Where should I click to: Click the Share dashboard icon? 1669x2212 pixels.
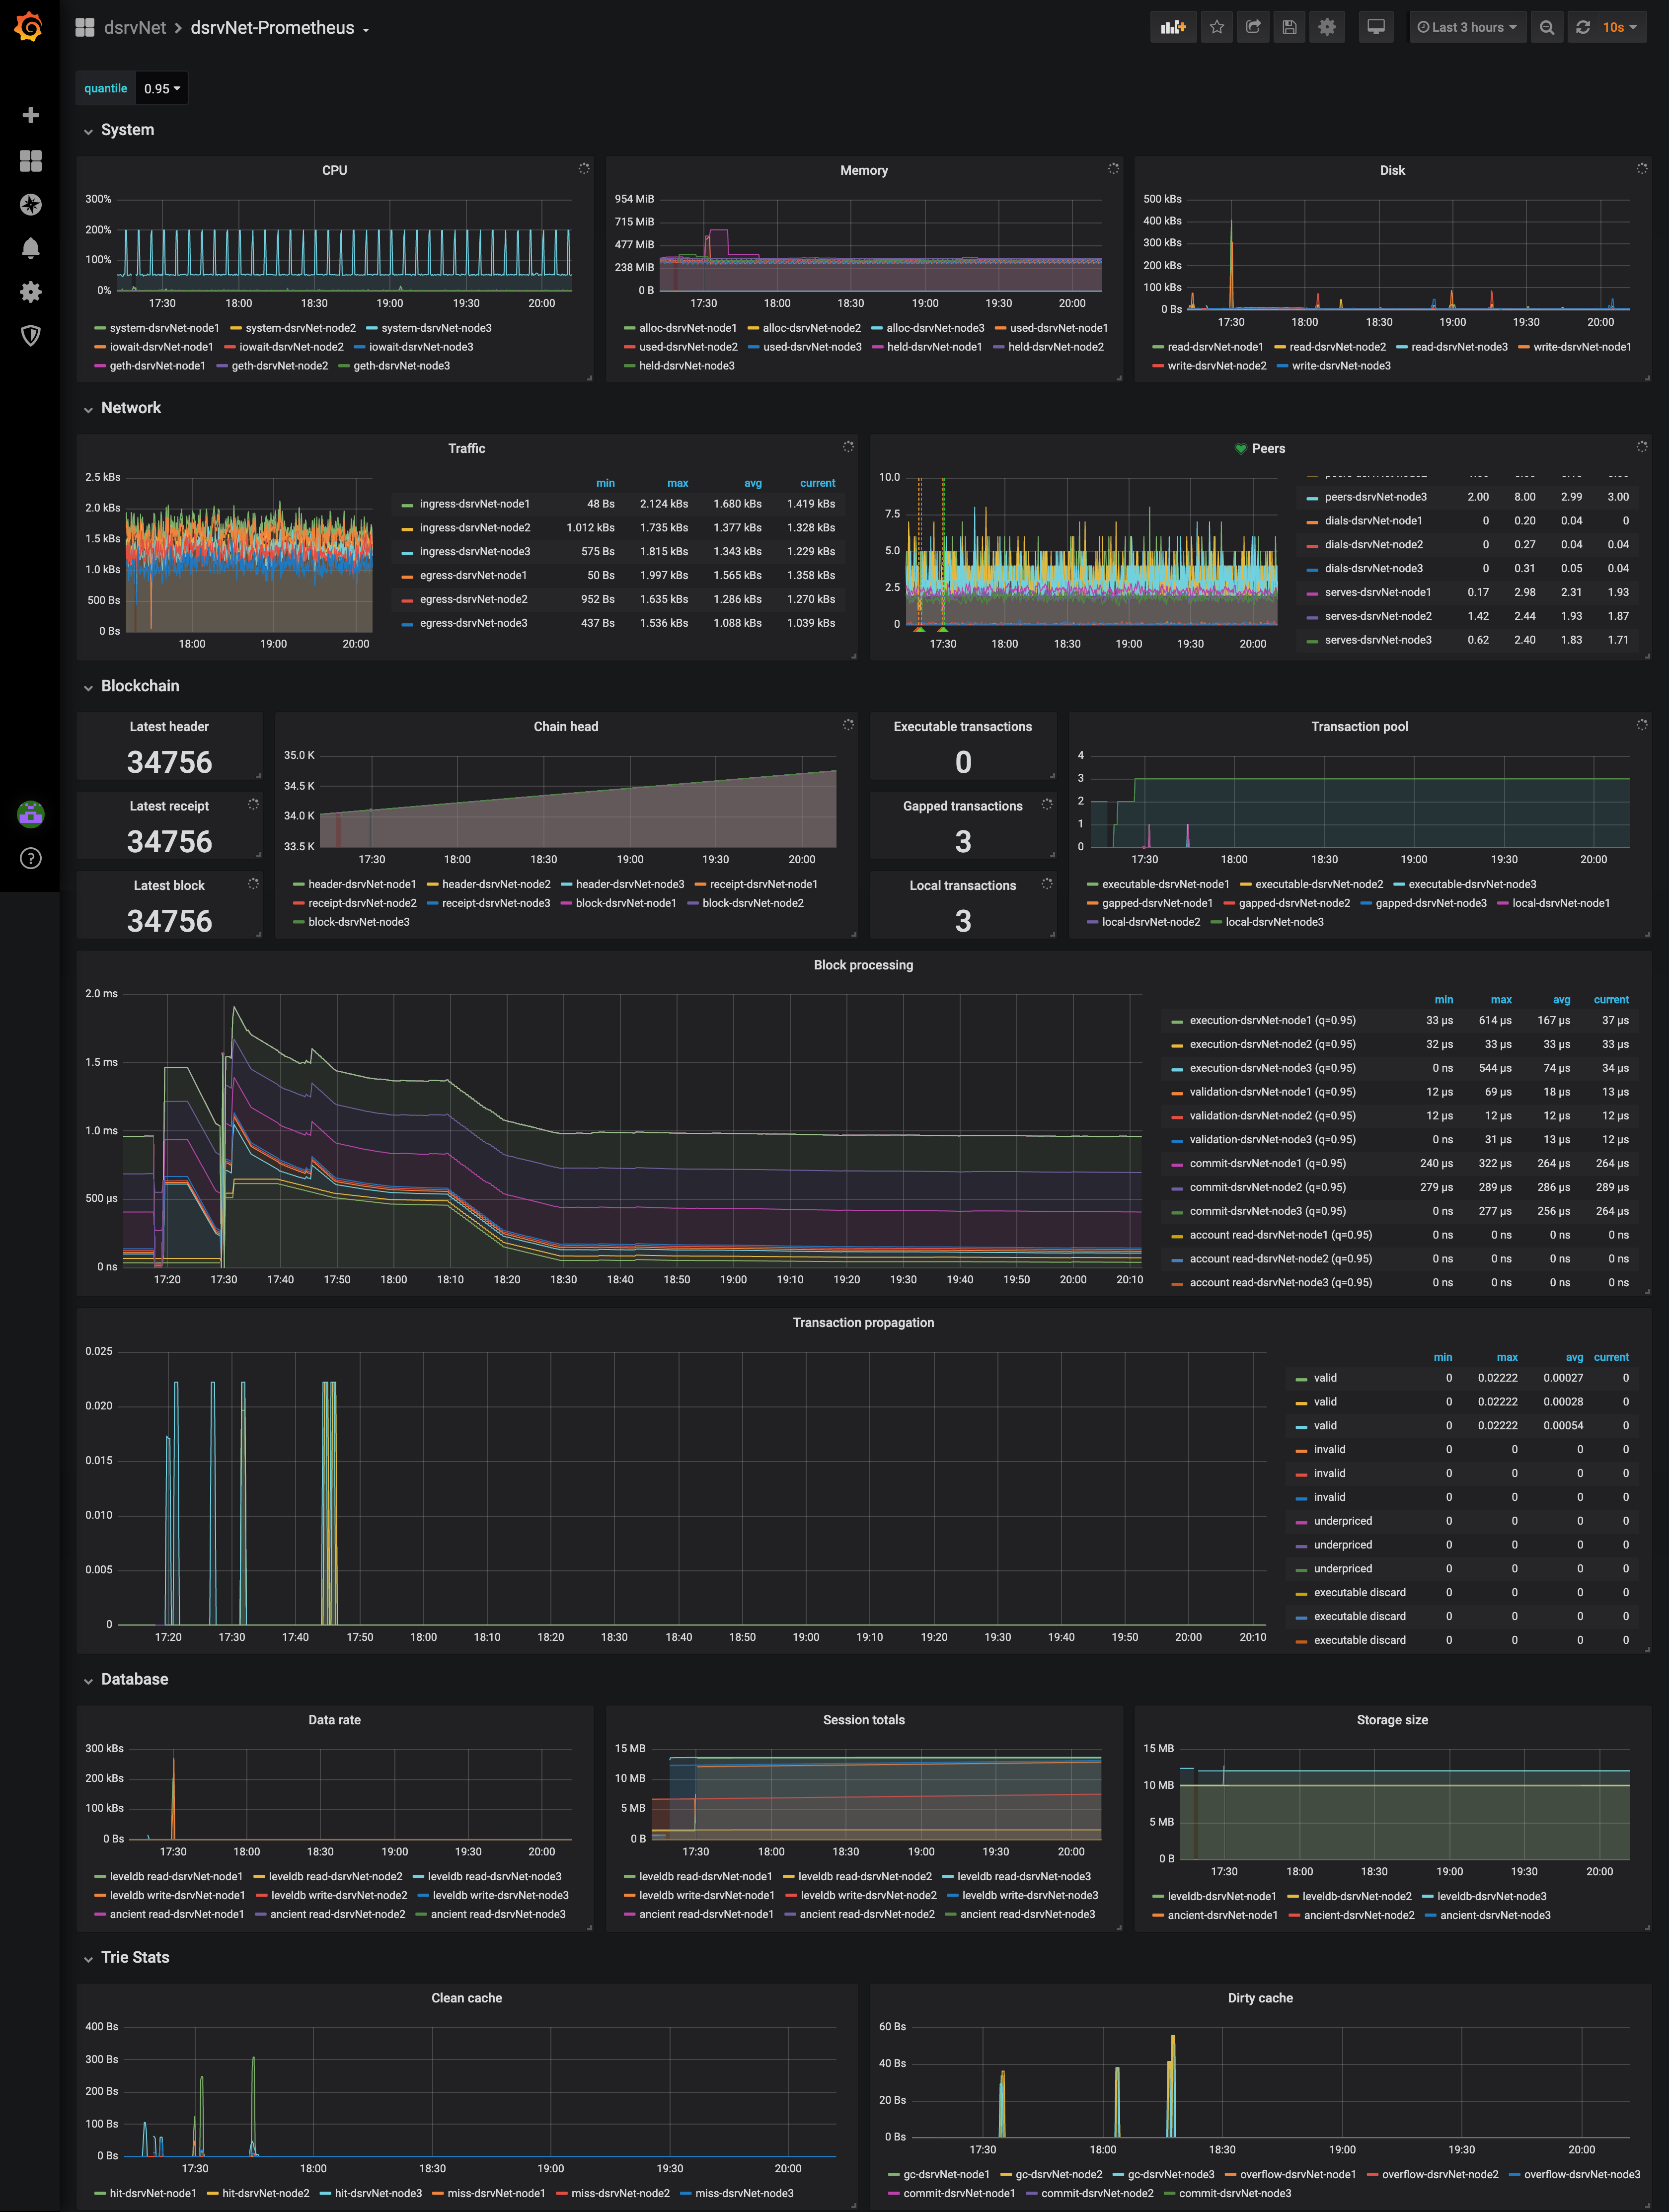tap(1253, 27)
